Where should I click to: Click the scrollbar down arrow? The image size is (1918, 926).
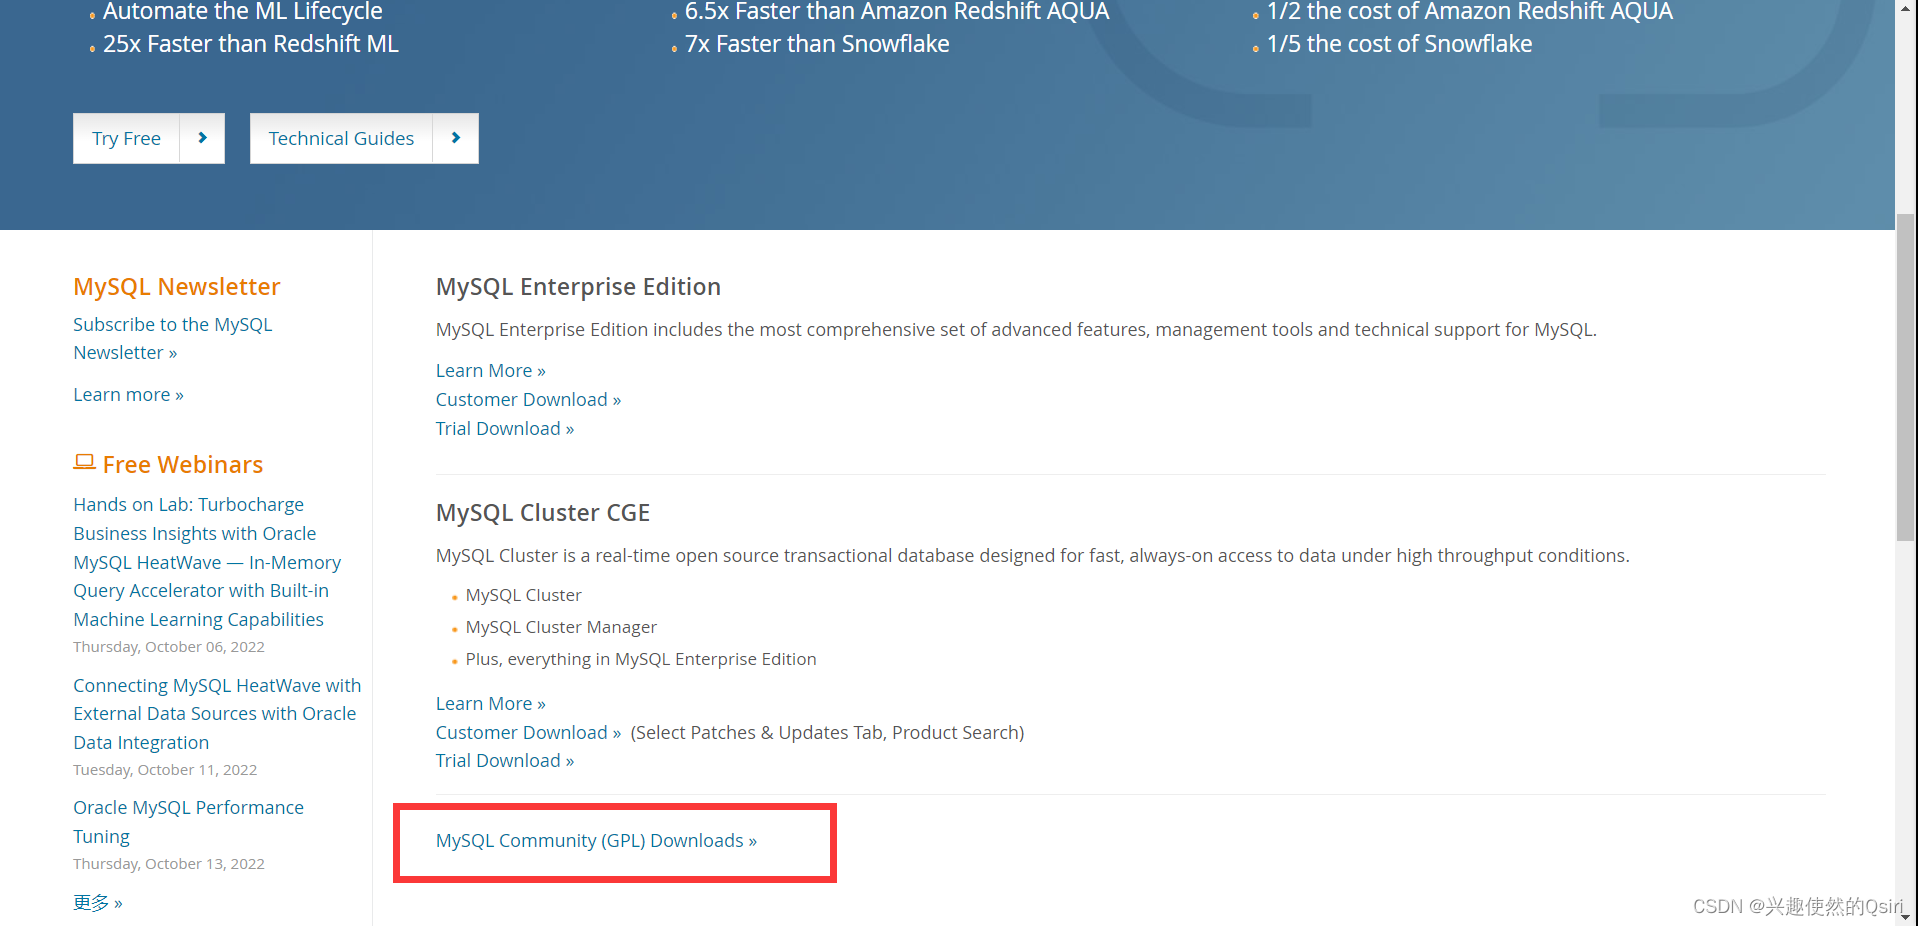[1906, 916]
